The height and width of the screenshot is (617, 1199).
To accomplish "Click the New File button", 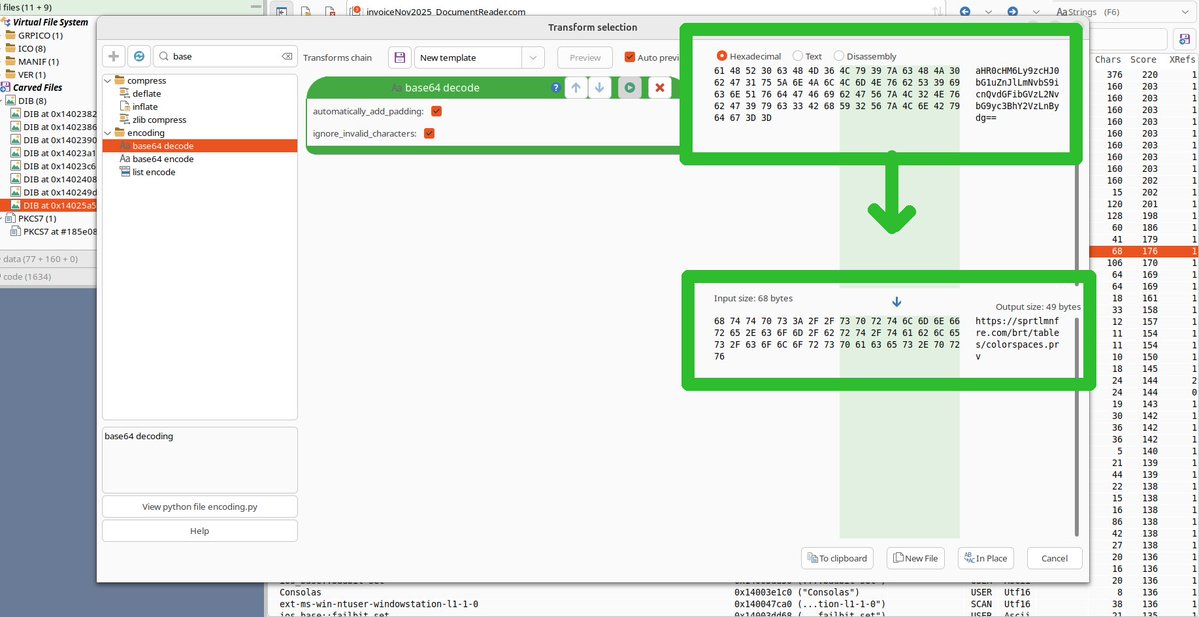I will (x=915, y=558).
